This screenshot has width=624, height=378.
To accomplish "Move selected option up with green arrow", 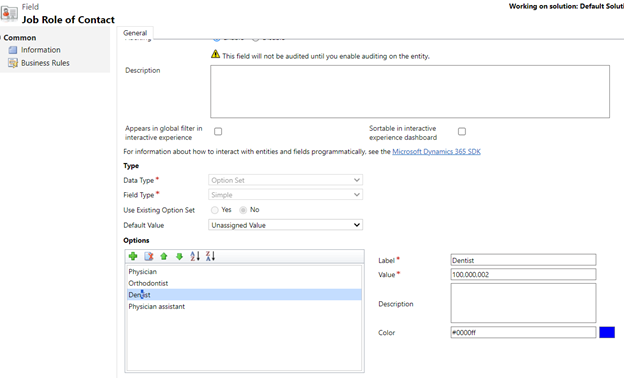I will tap(164, 256).
